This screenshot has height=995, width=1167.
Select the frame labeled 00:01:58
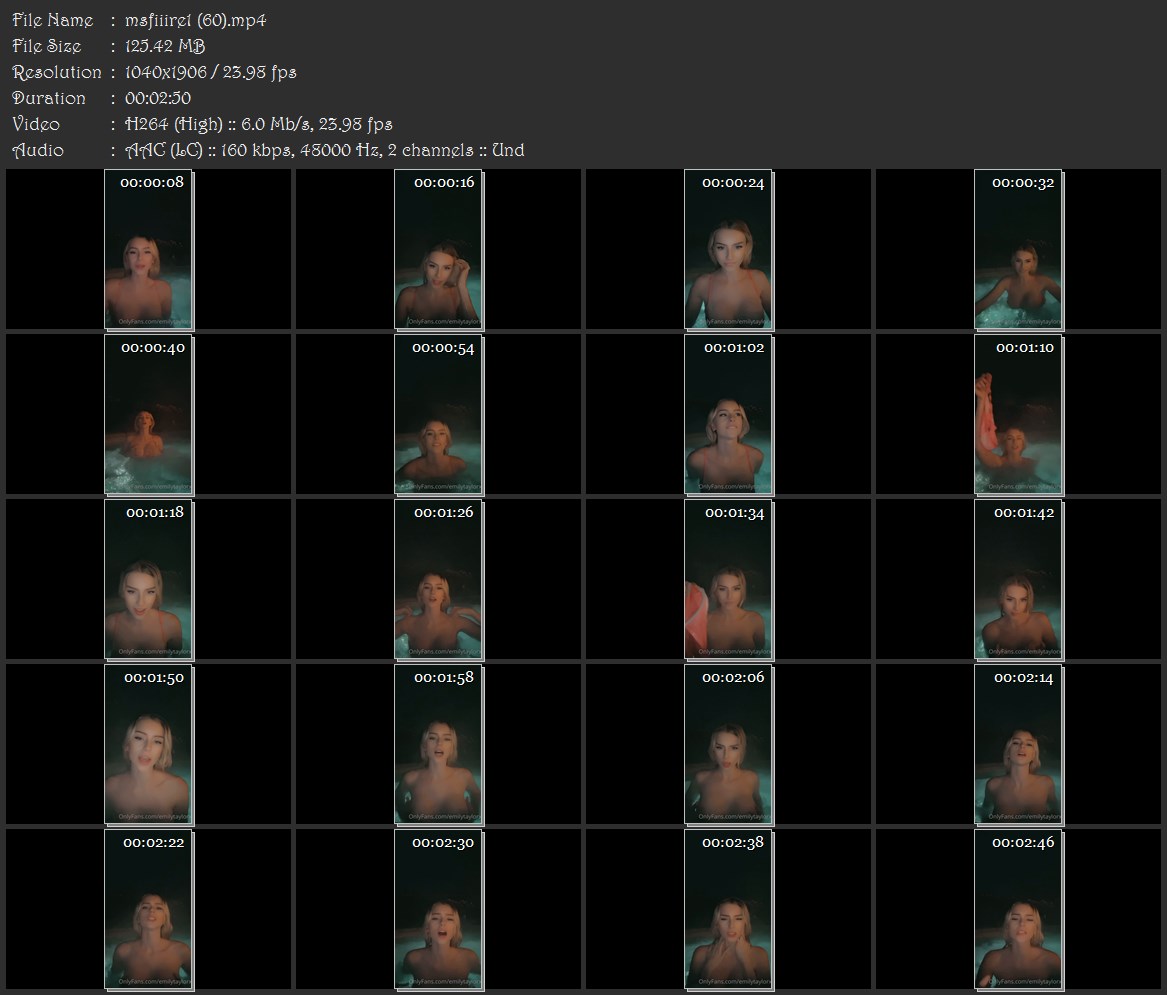tap(439, 745)
